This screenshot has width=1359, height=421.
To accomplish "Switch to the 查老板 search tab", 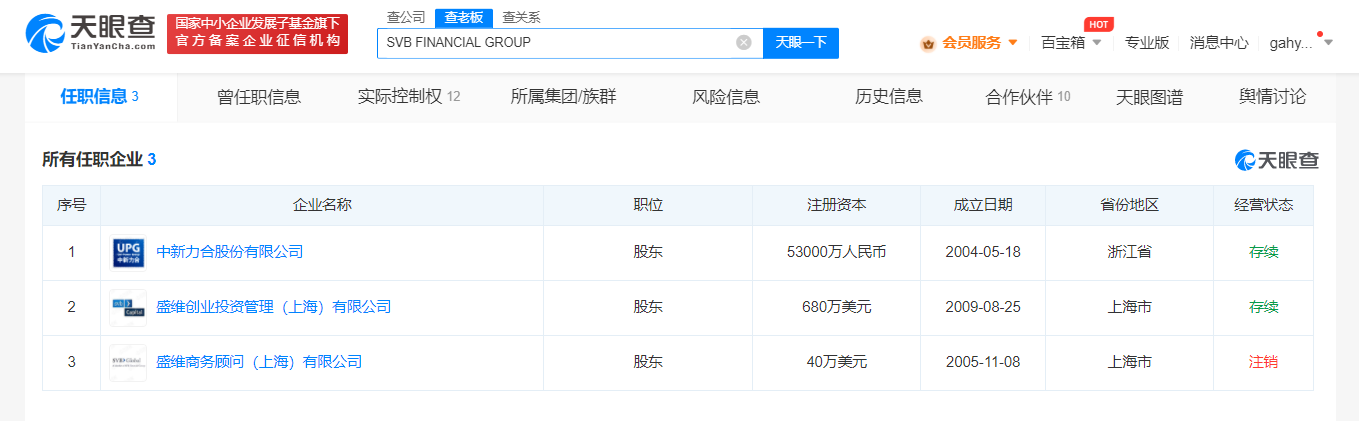I will click(464, 17).
